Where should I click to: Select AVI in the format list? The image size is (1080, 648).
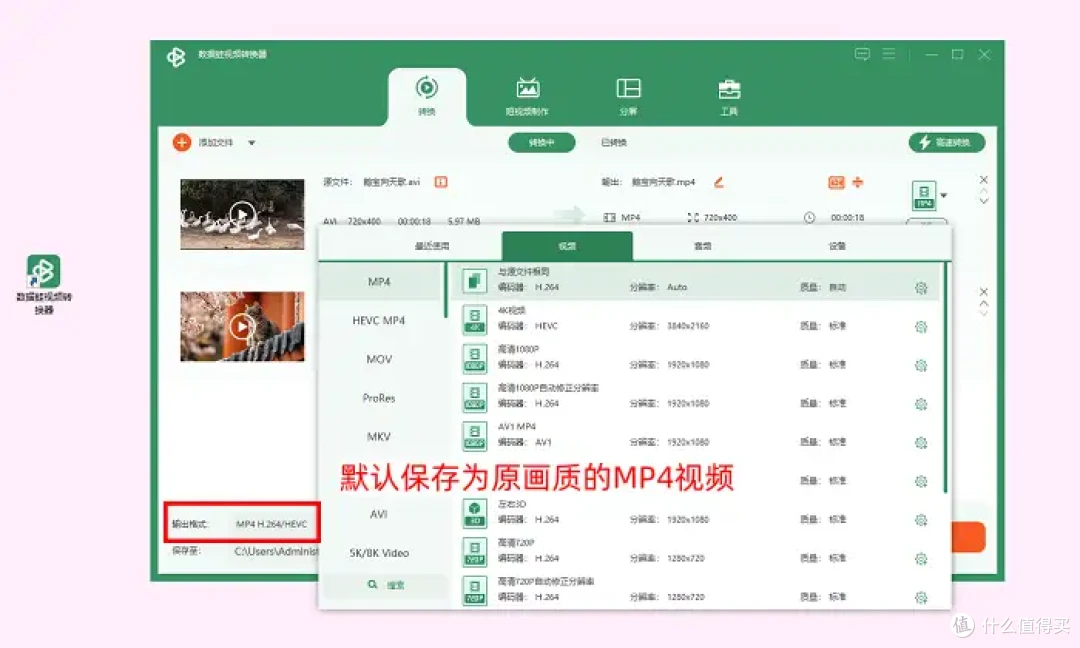379,514
